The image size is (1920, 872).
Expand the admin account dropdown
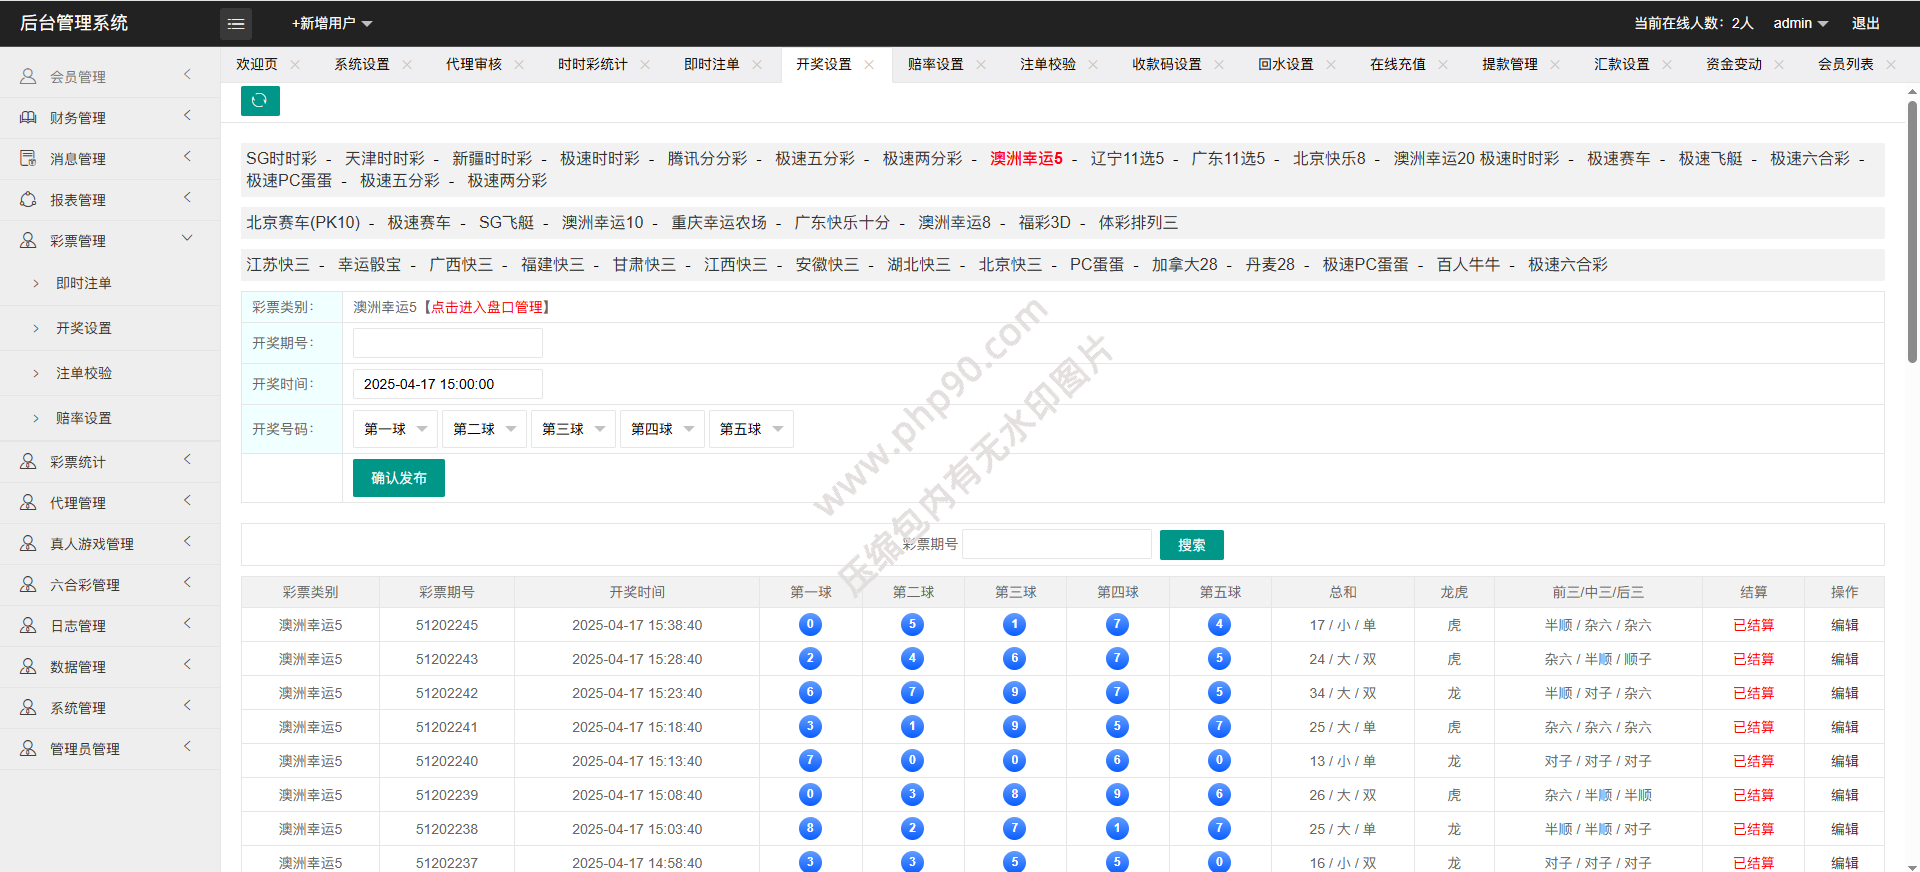[x=1800, y=23]
